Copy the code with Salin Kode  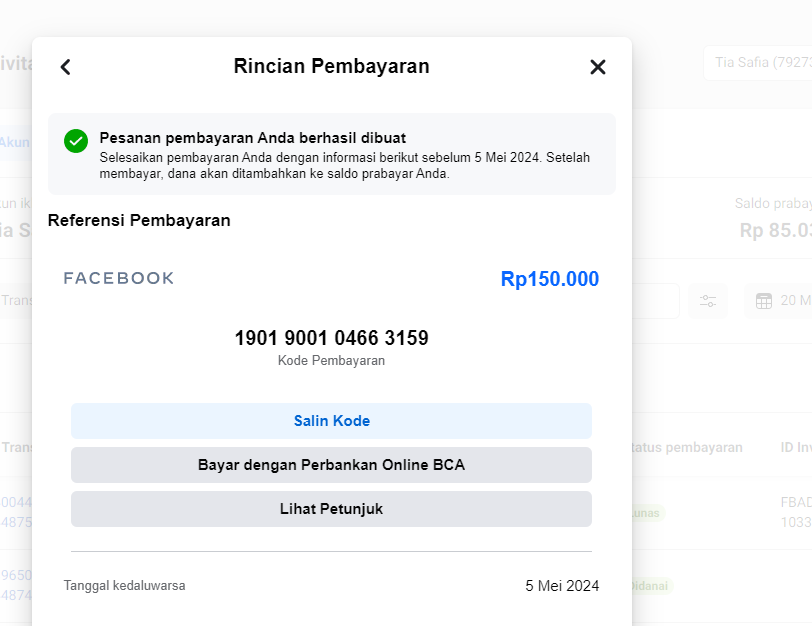331,421
